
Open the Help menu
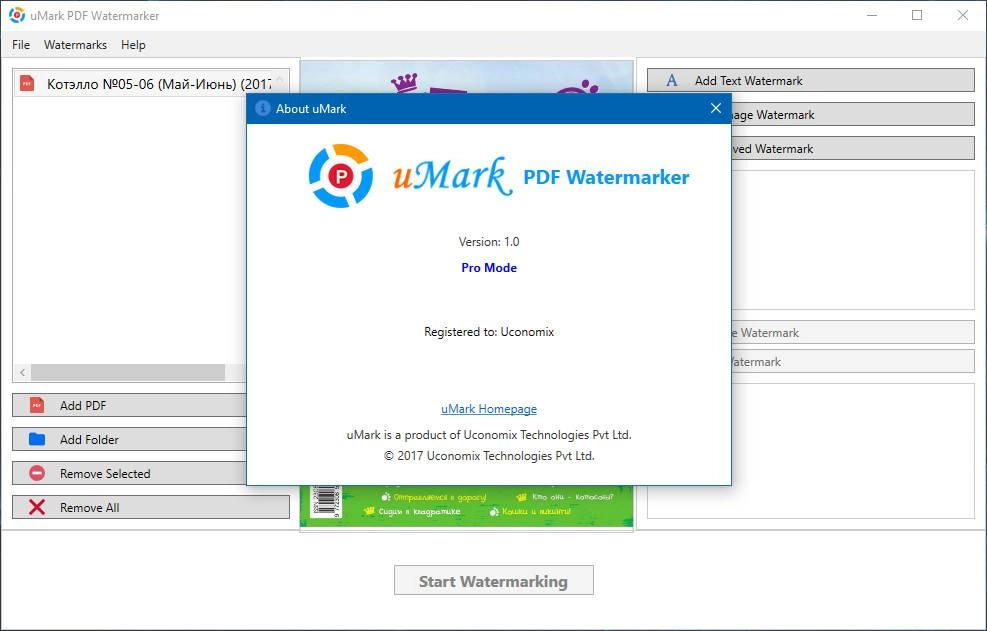133,45
